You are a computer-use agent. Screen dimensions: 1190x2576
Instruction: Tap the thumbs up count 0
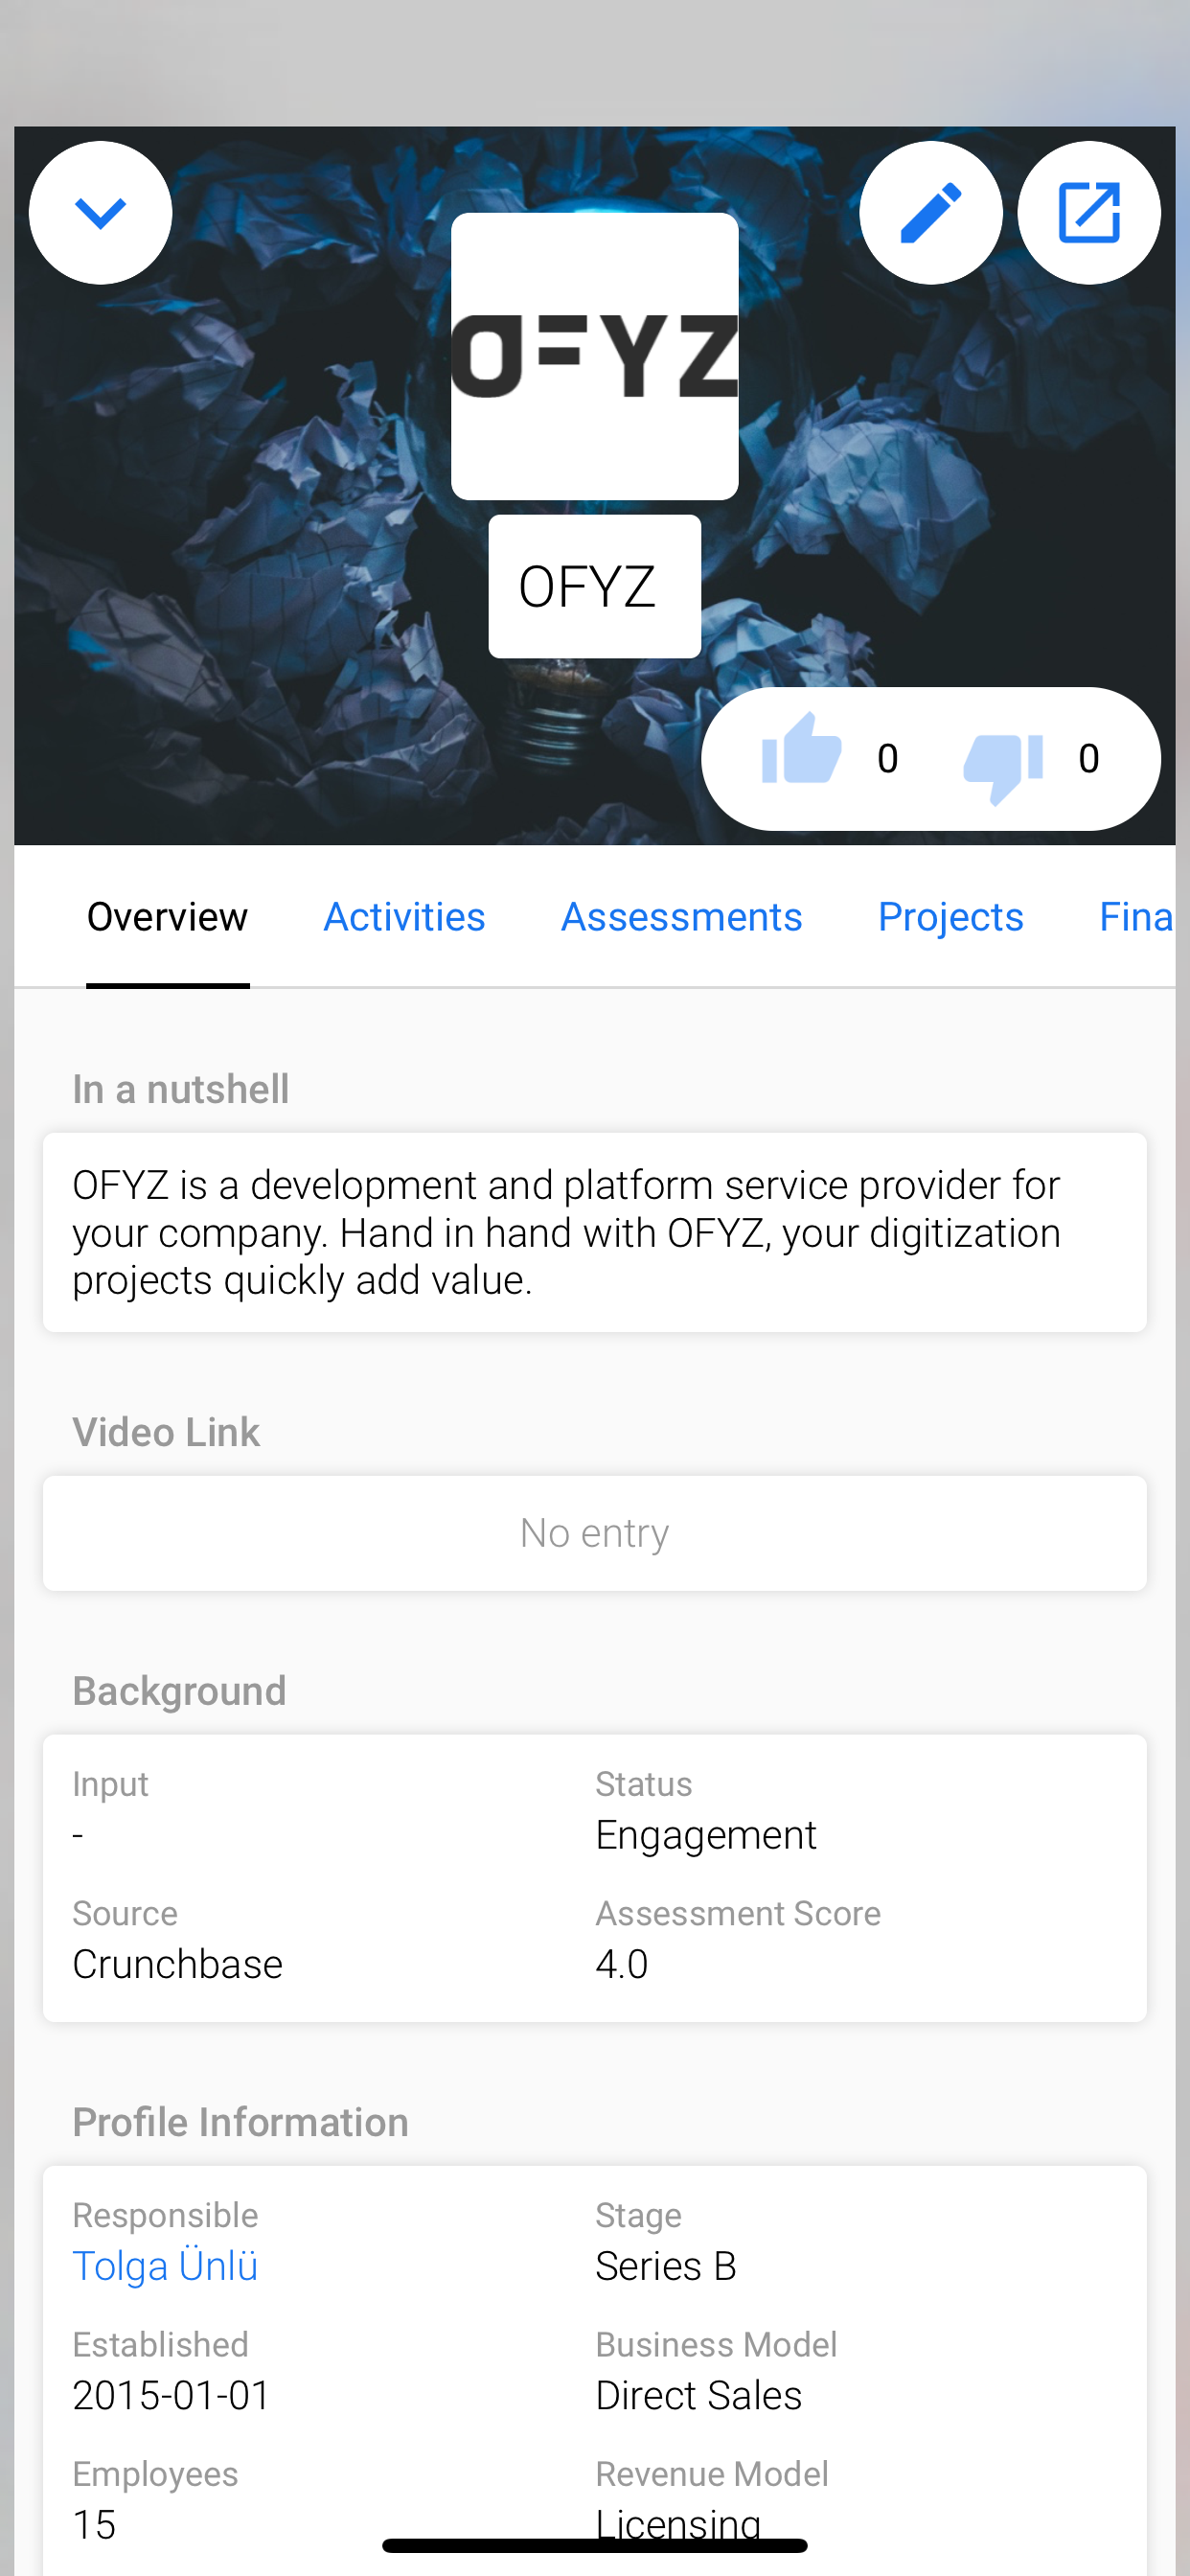[887, 759]
